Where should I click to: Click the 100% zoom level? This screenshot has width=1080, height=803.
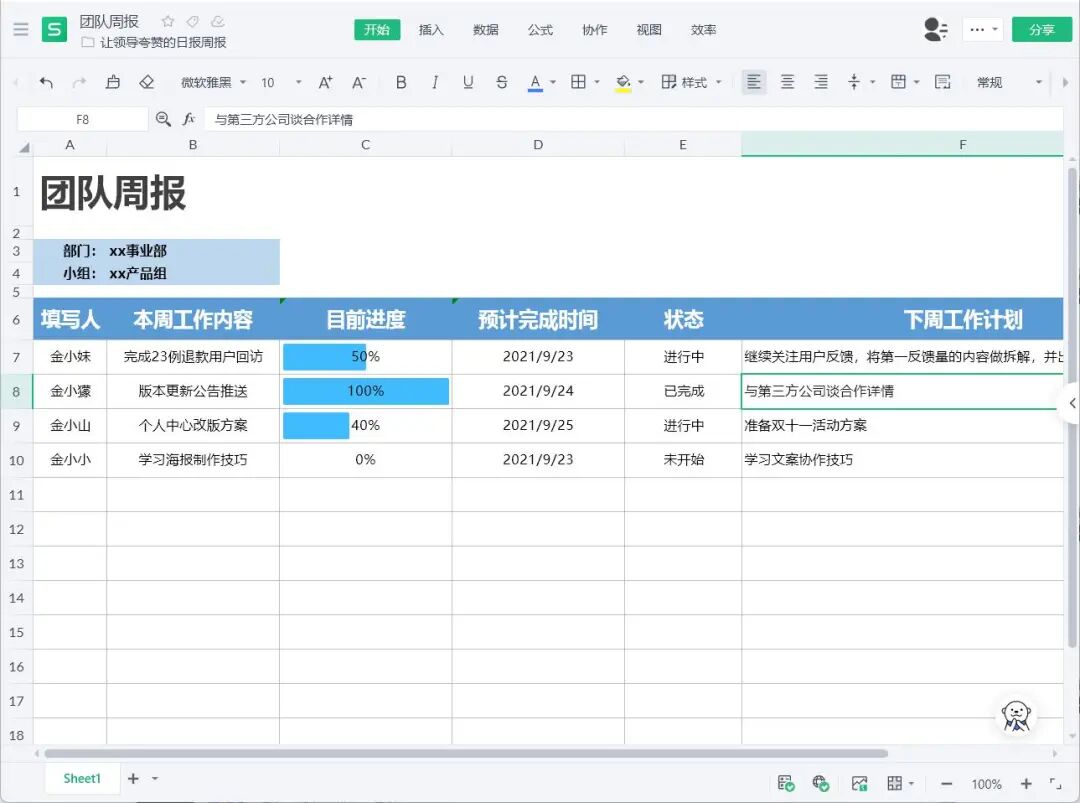tap(986, 784)
